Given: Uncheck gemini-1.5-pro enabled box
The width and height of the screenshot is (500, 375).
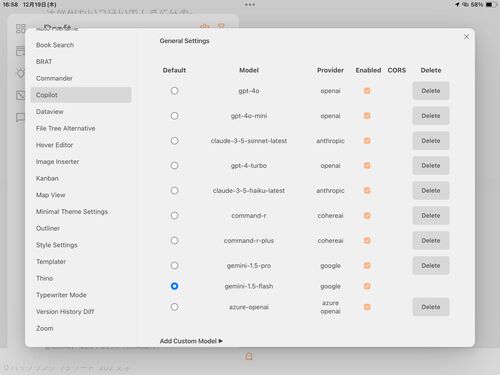Looking at the screenshot, I should (367, 265).
